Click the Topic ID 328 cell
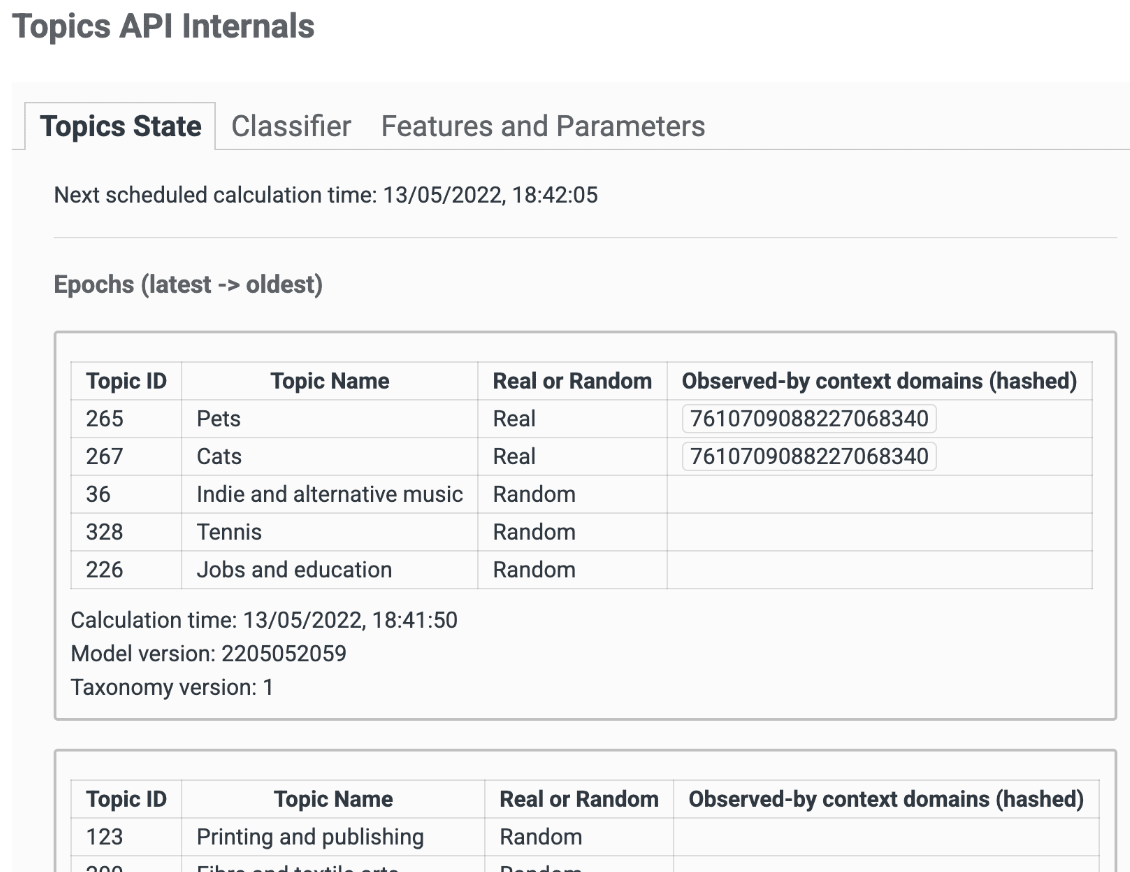 point(105,532)
